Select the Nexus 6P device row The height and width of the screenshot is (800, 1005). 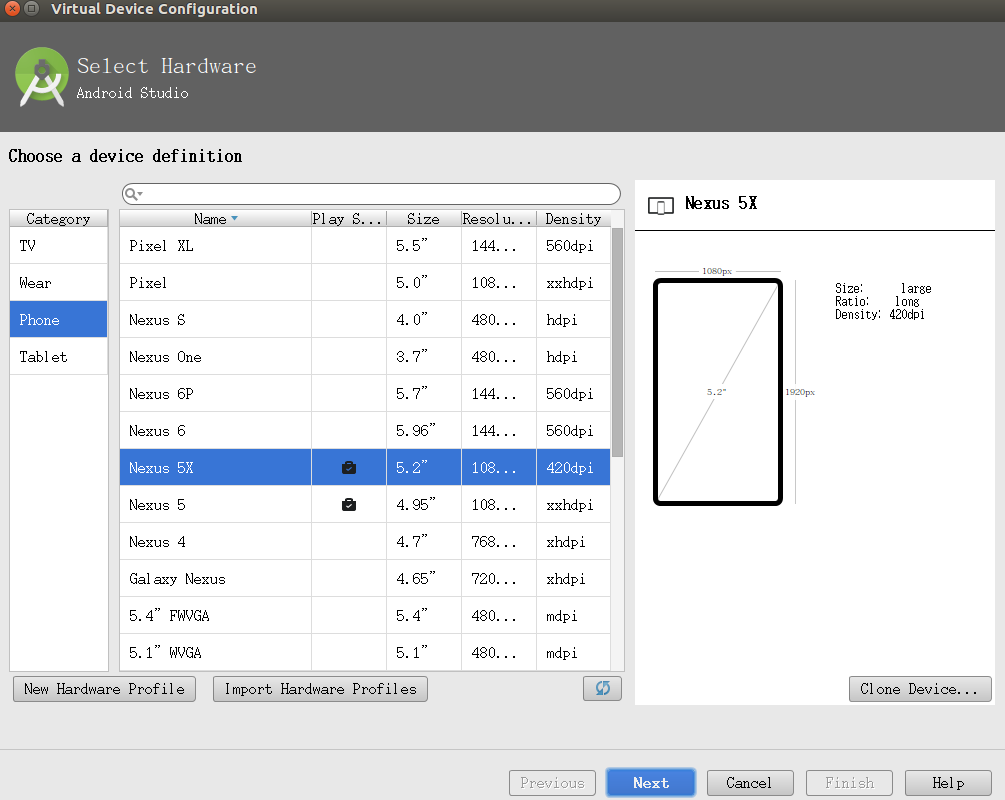365,394
